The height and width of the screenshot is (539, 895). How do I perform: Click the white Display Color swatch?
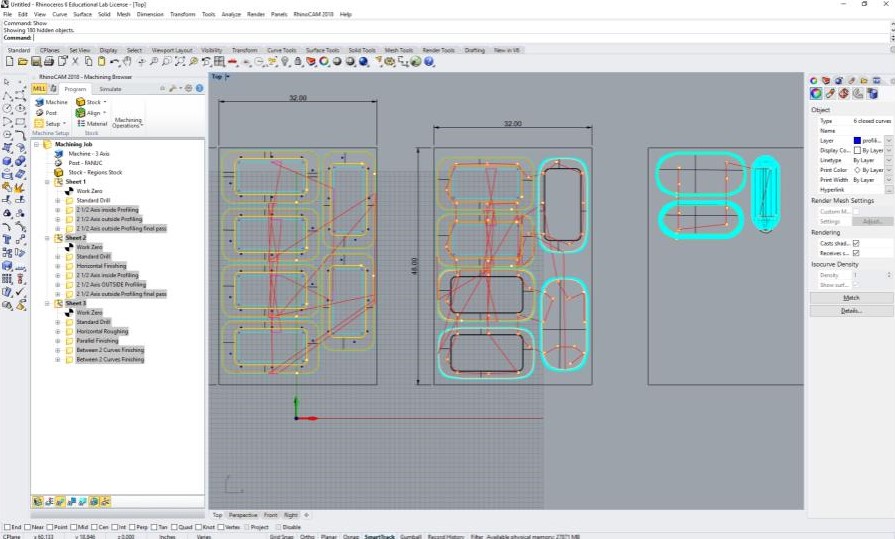tap(857, 150)
